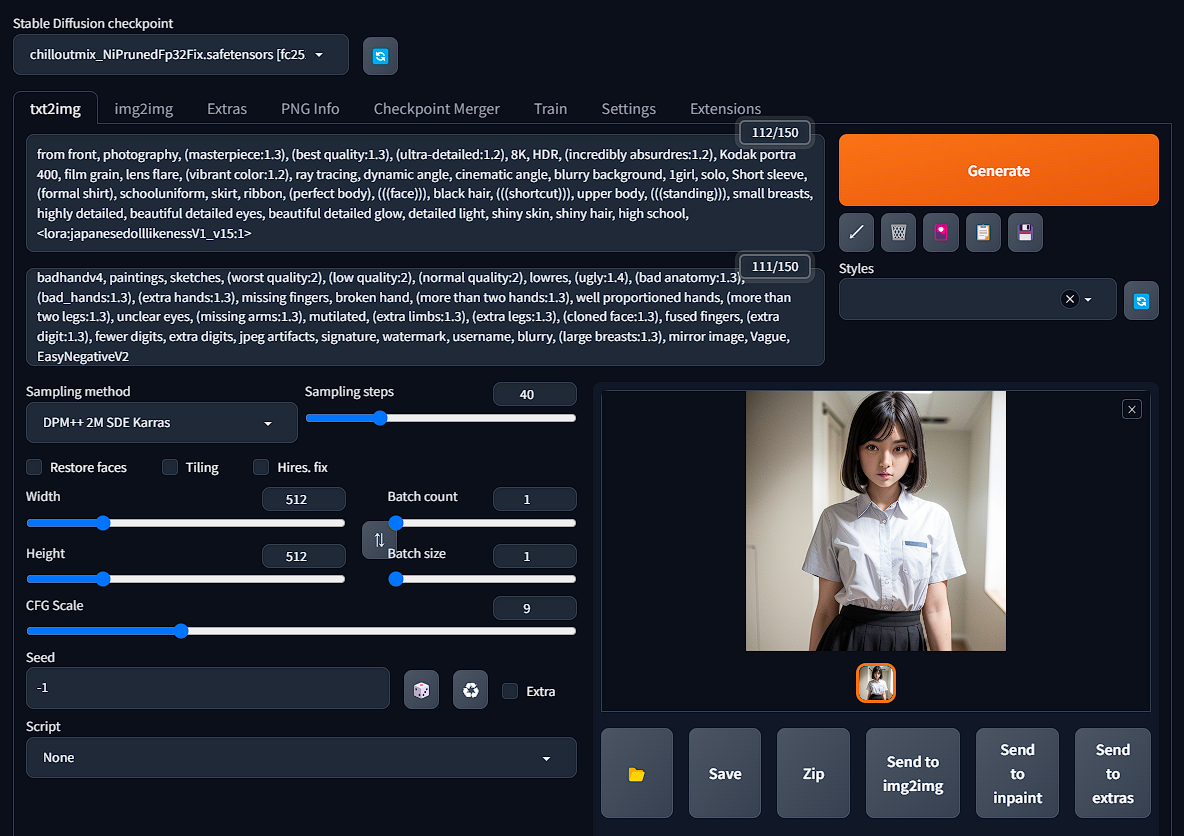Save the prompt as style with the floppy icon
1184x836 pixels.
coord(1025,232)
